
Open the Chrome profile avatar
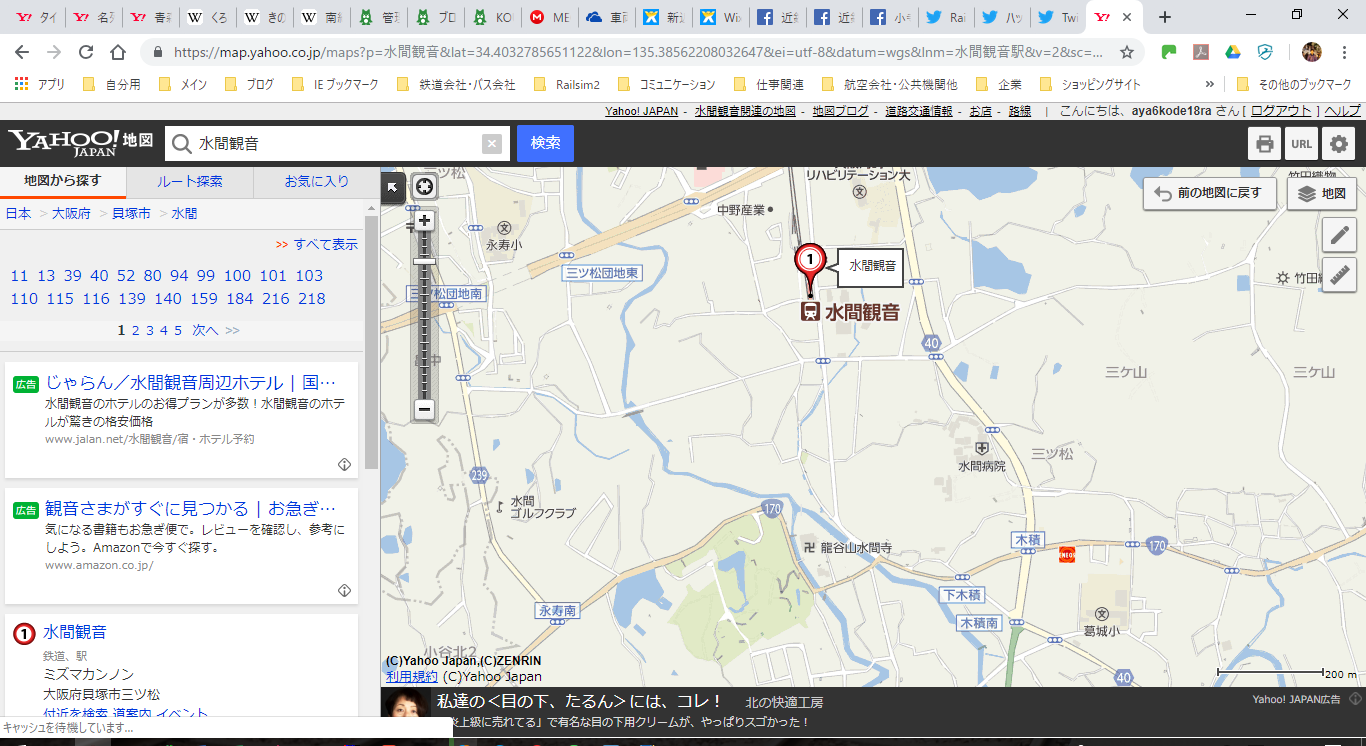point(1312,52)
